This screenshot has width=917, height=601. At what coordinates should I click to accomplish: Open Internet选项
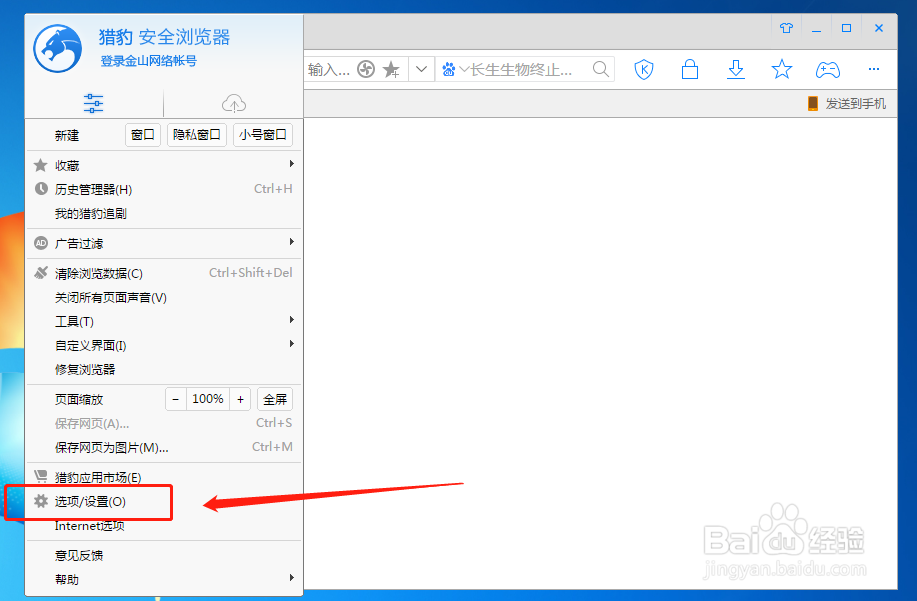(164, 526)
